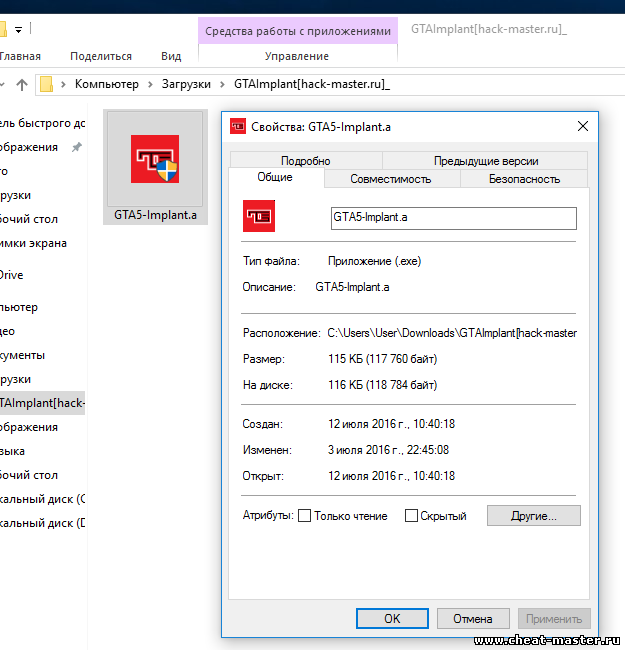The width and height of the screenshot is (625, 650).
Task: Toggle the Скрытый attribute checkbox
Action: pos(411,516)
